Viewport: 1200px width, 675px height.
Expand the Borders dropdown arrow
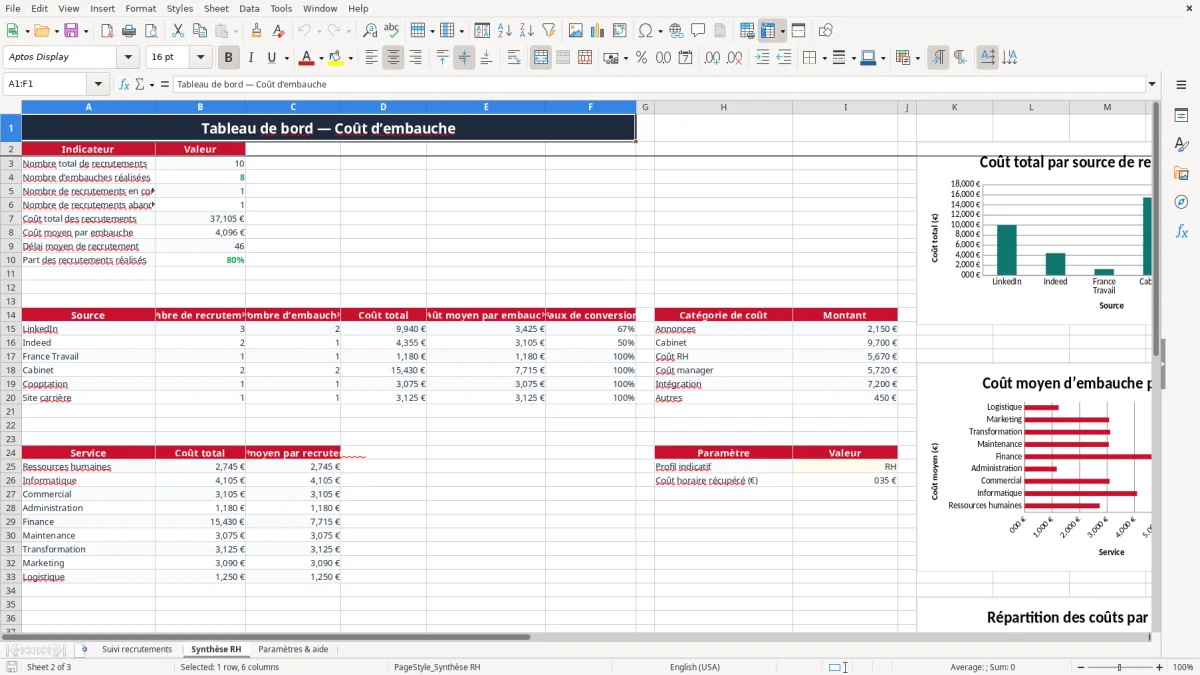tap(827, 58)
